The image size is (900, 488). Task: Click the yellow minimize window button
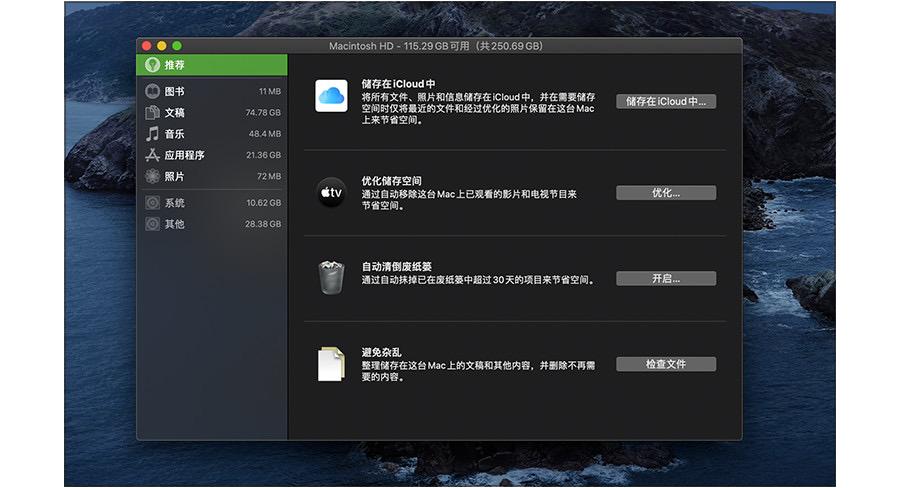[x=162, y=46]
